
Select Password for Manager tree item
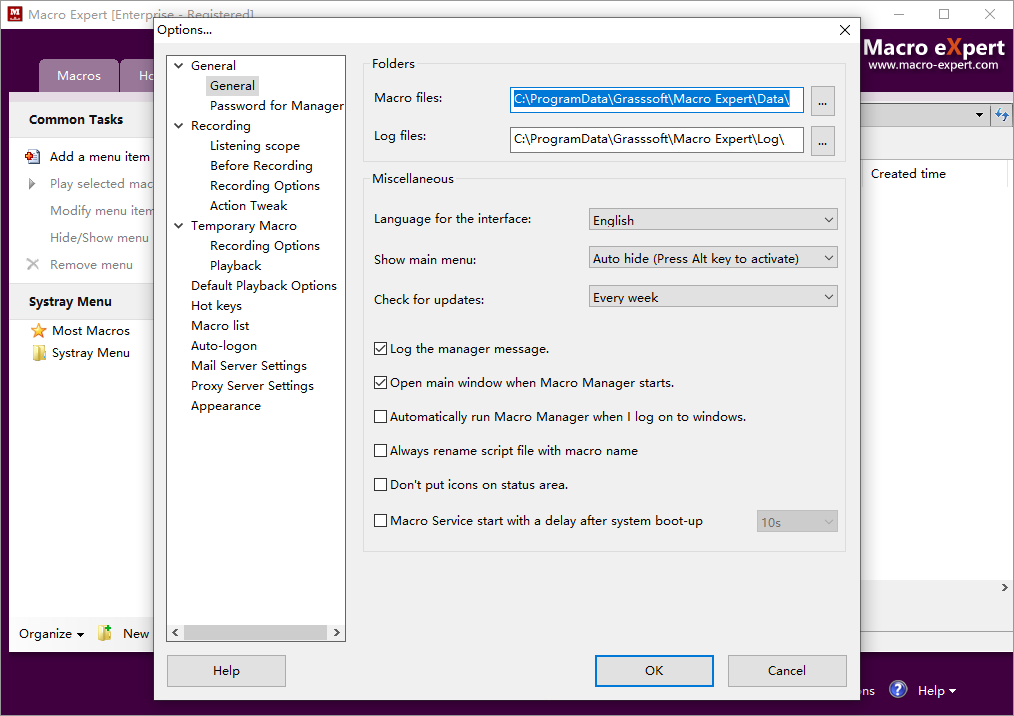pos(277,105)
